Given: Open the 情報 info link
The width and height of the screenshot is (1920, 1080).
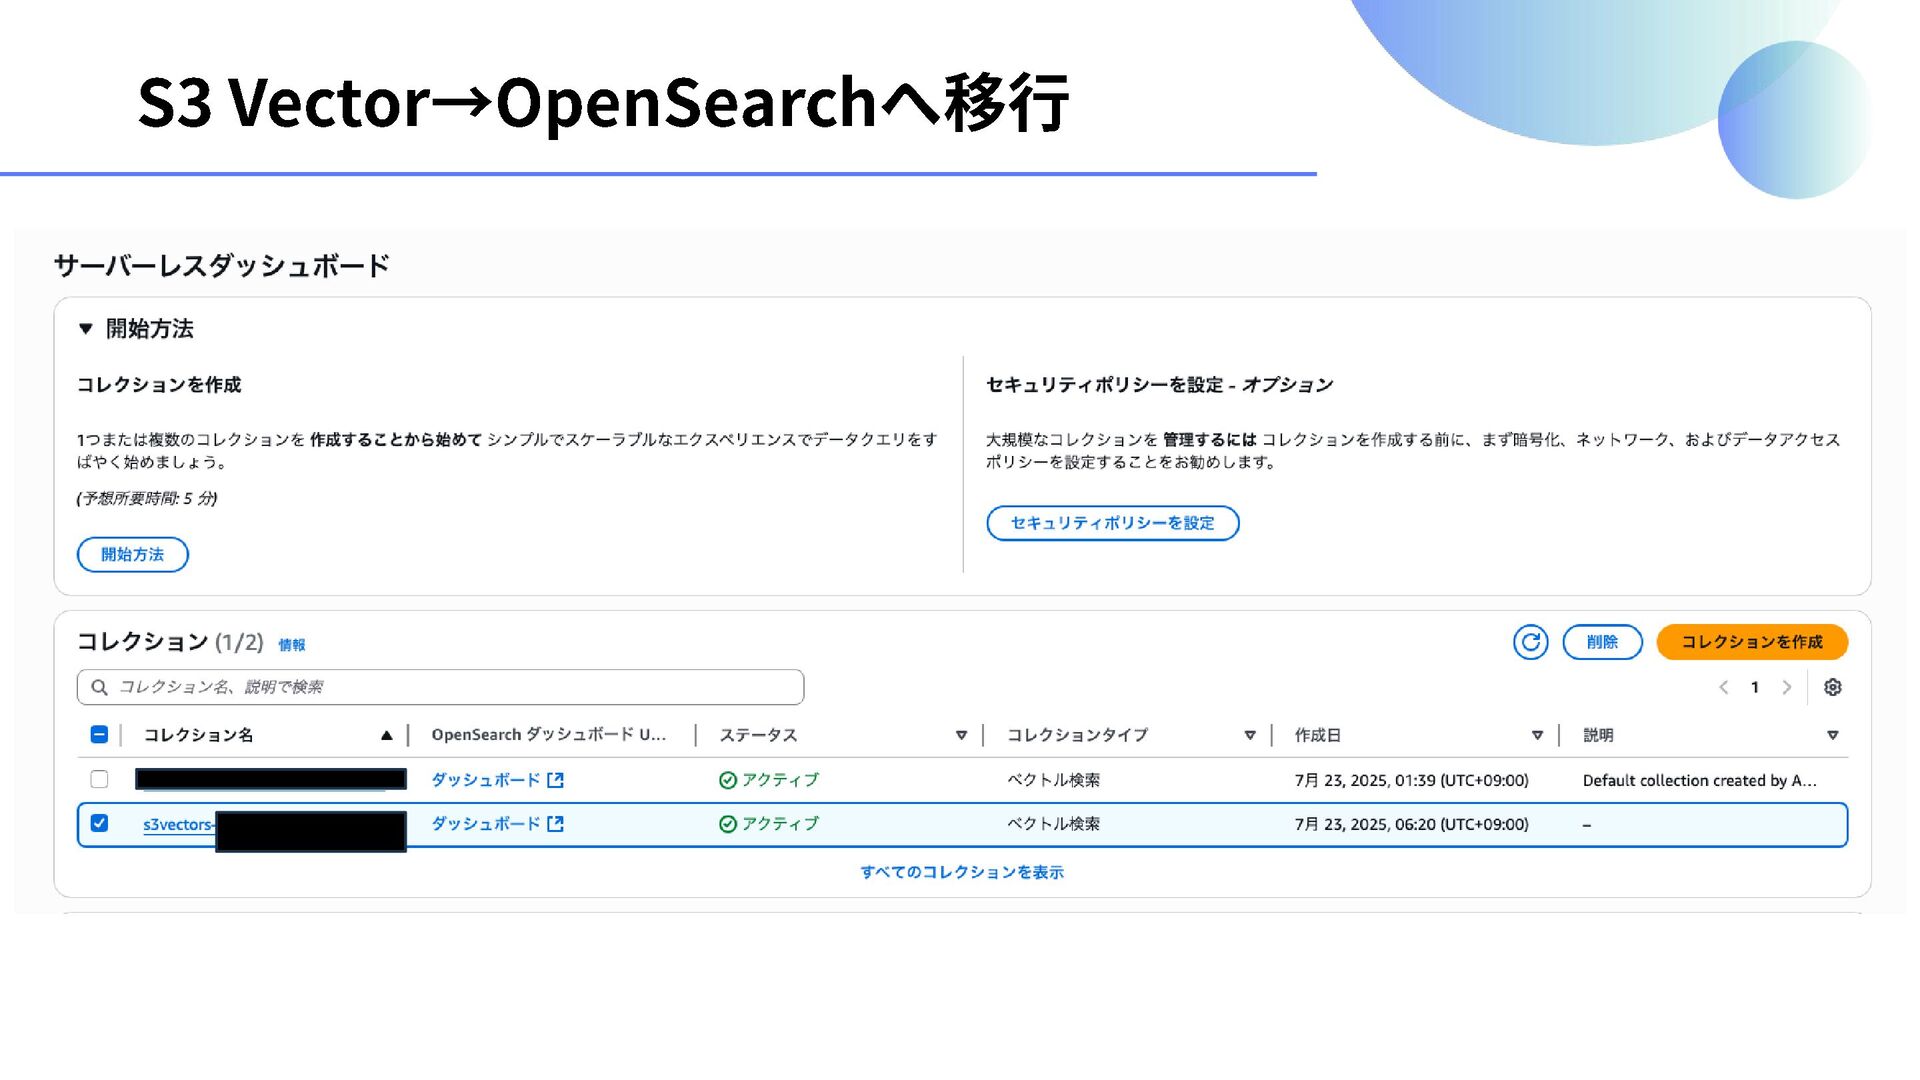Looking at the screenshot, I should [292, 645].
